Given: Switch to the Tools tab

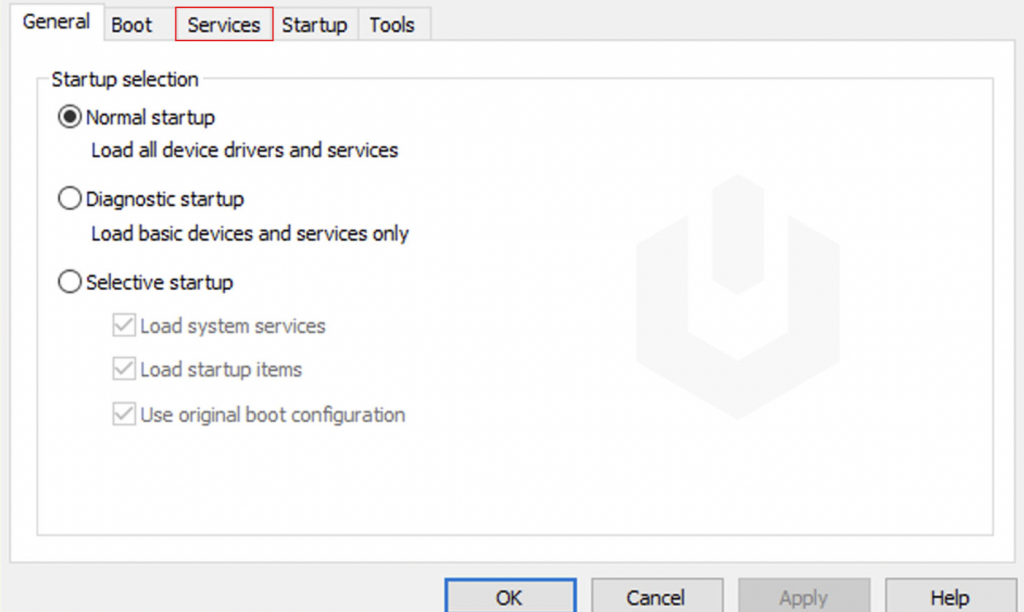Looking at the screenshot, I should click(x=392, y=25).
